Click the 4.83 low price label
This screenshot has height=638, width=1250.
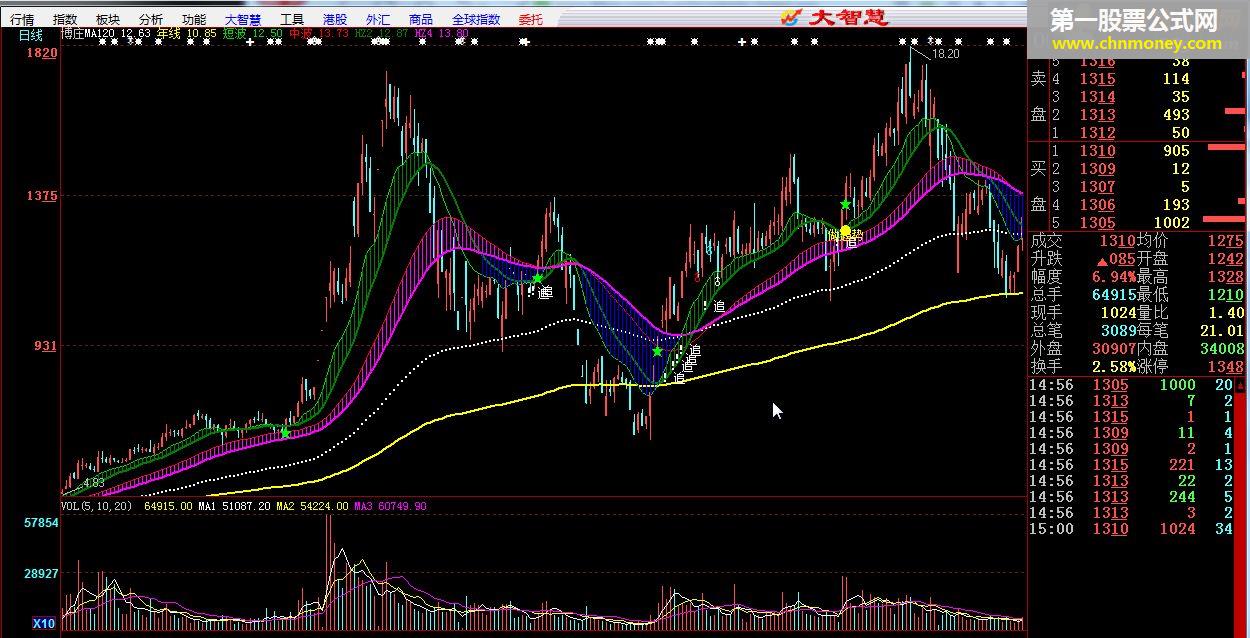94,483
